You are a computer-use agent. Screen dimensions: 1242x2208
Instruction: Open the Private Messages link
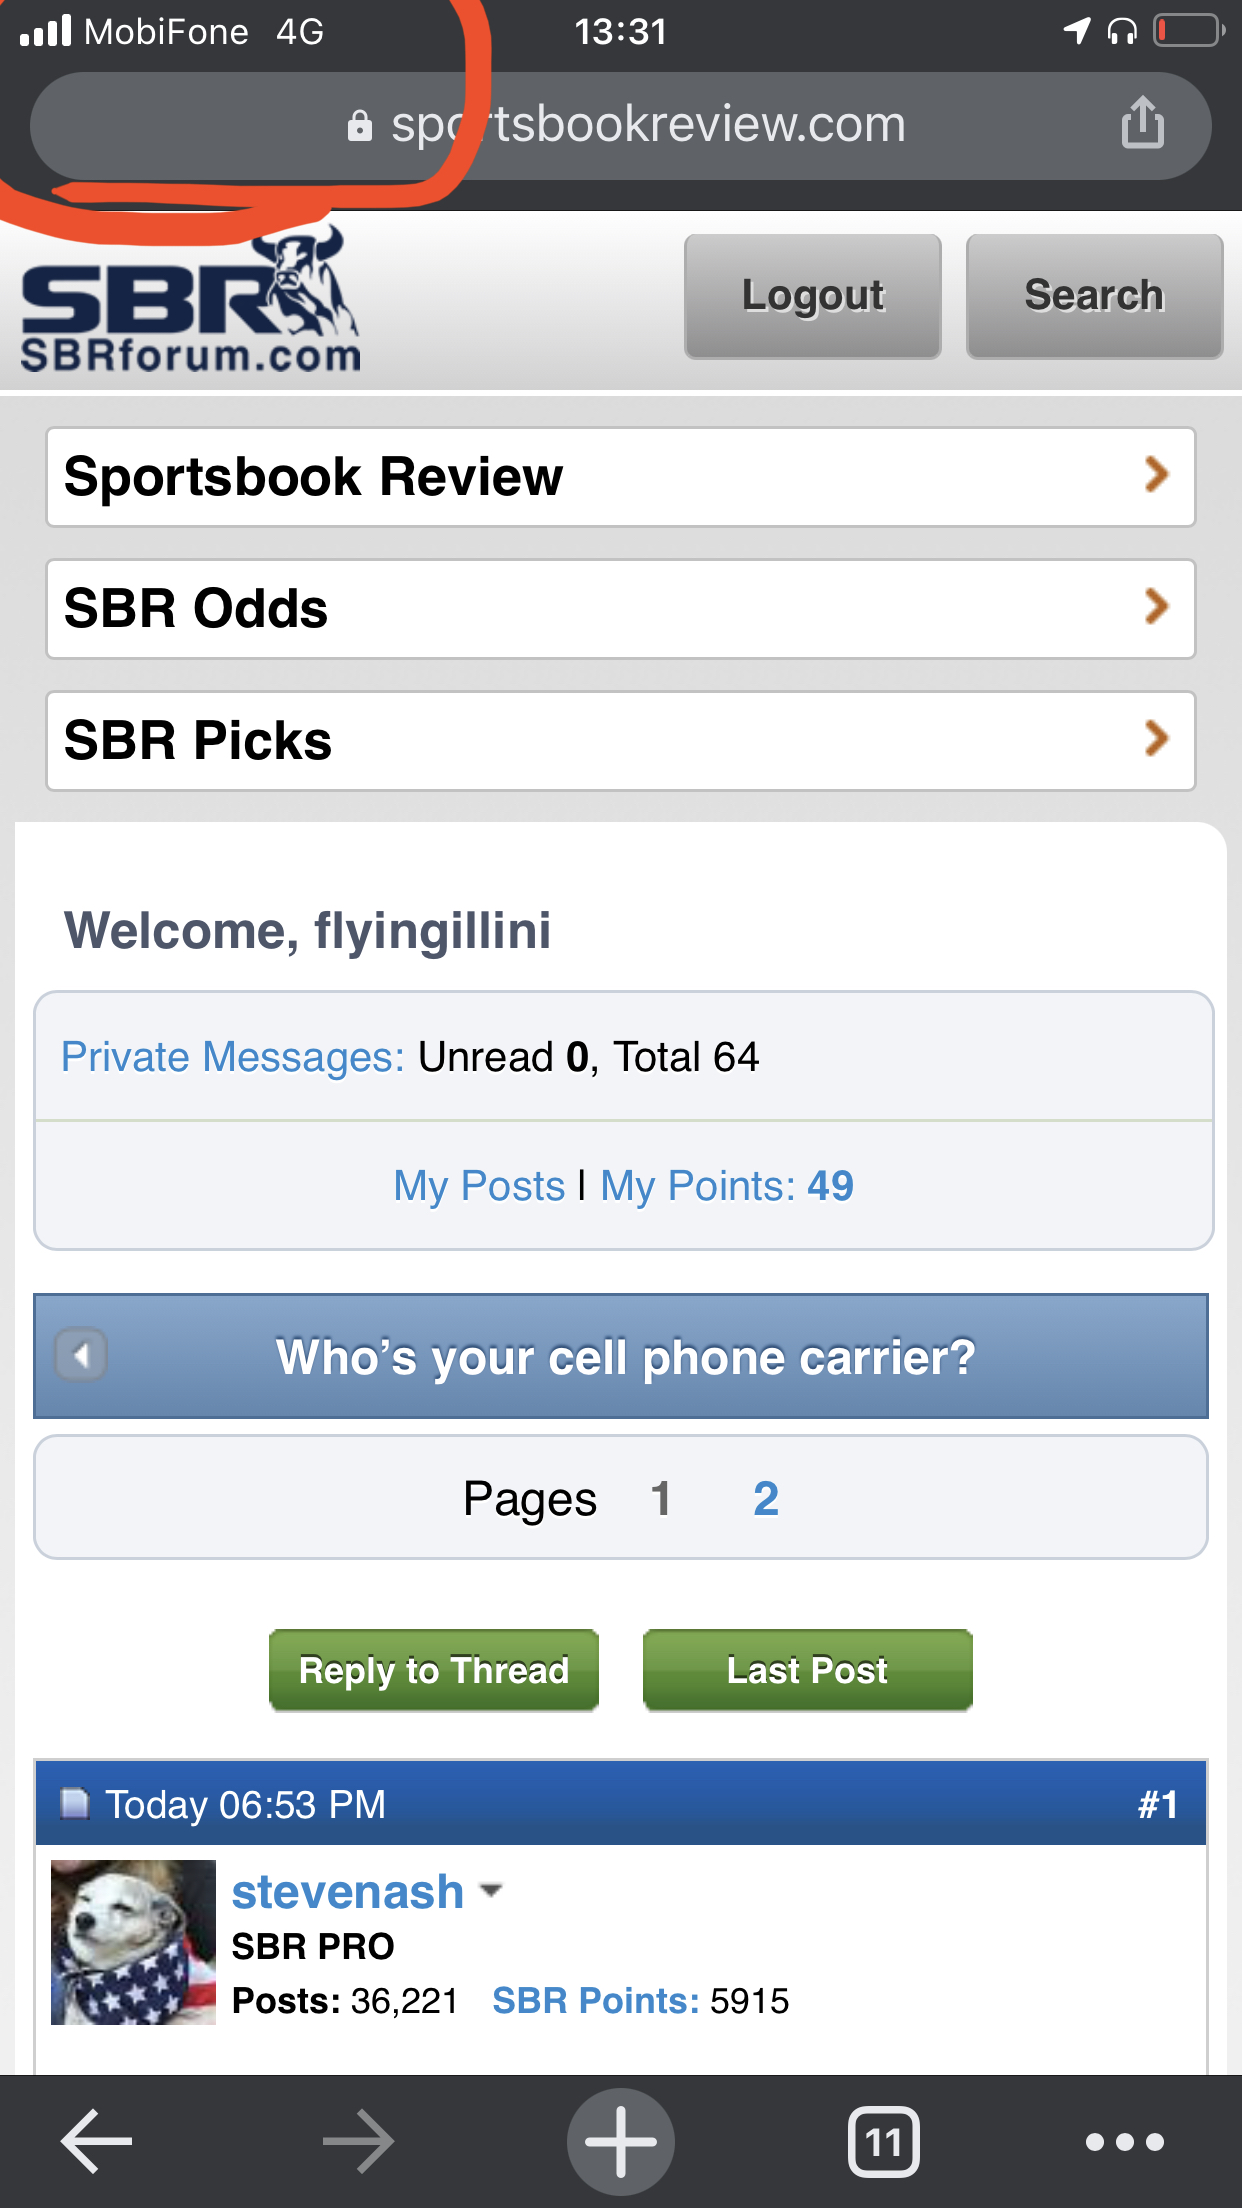click(x=232, y=1057)
